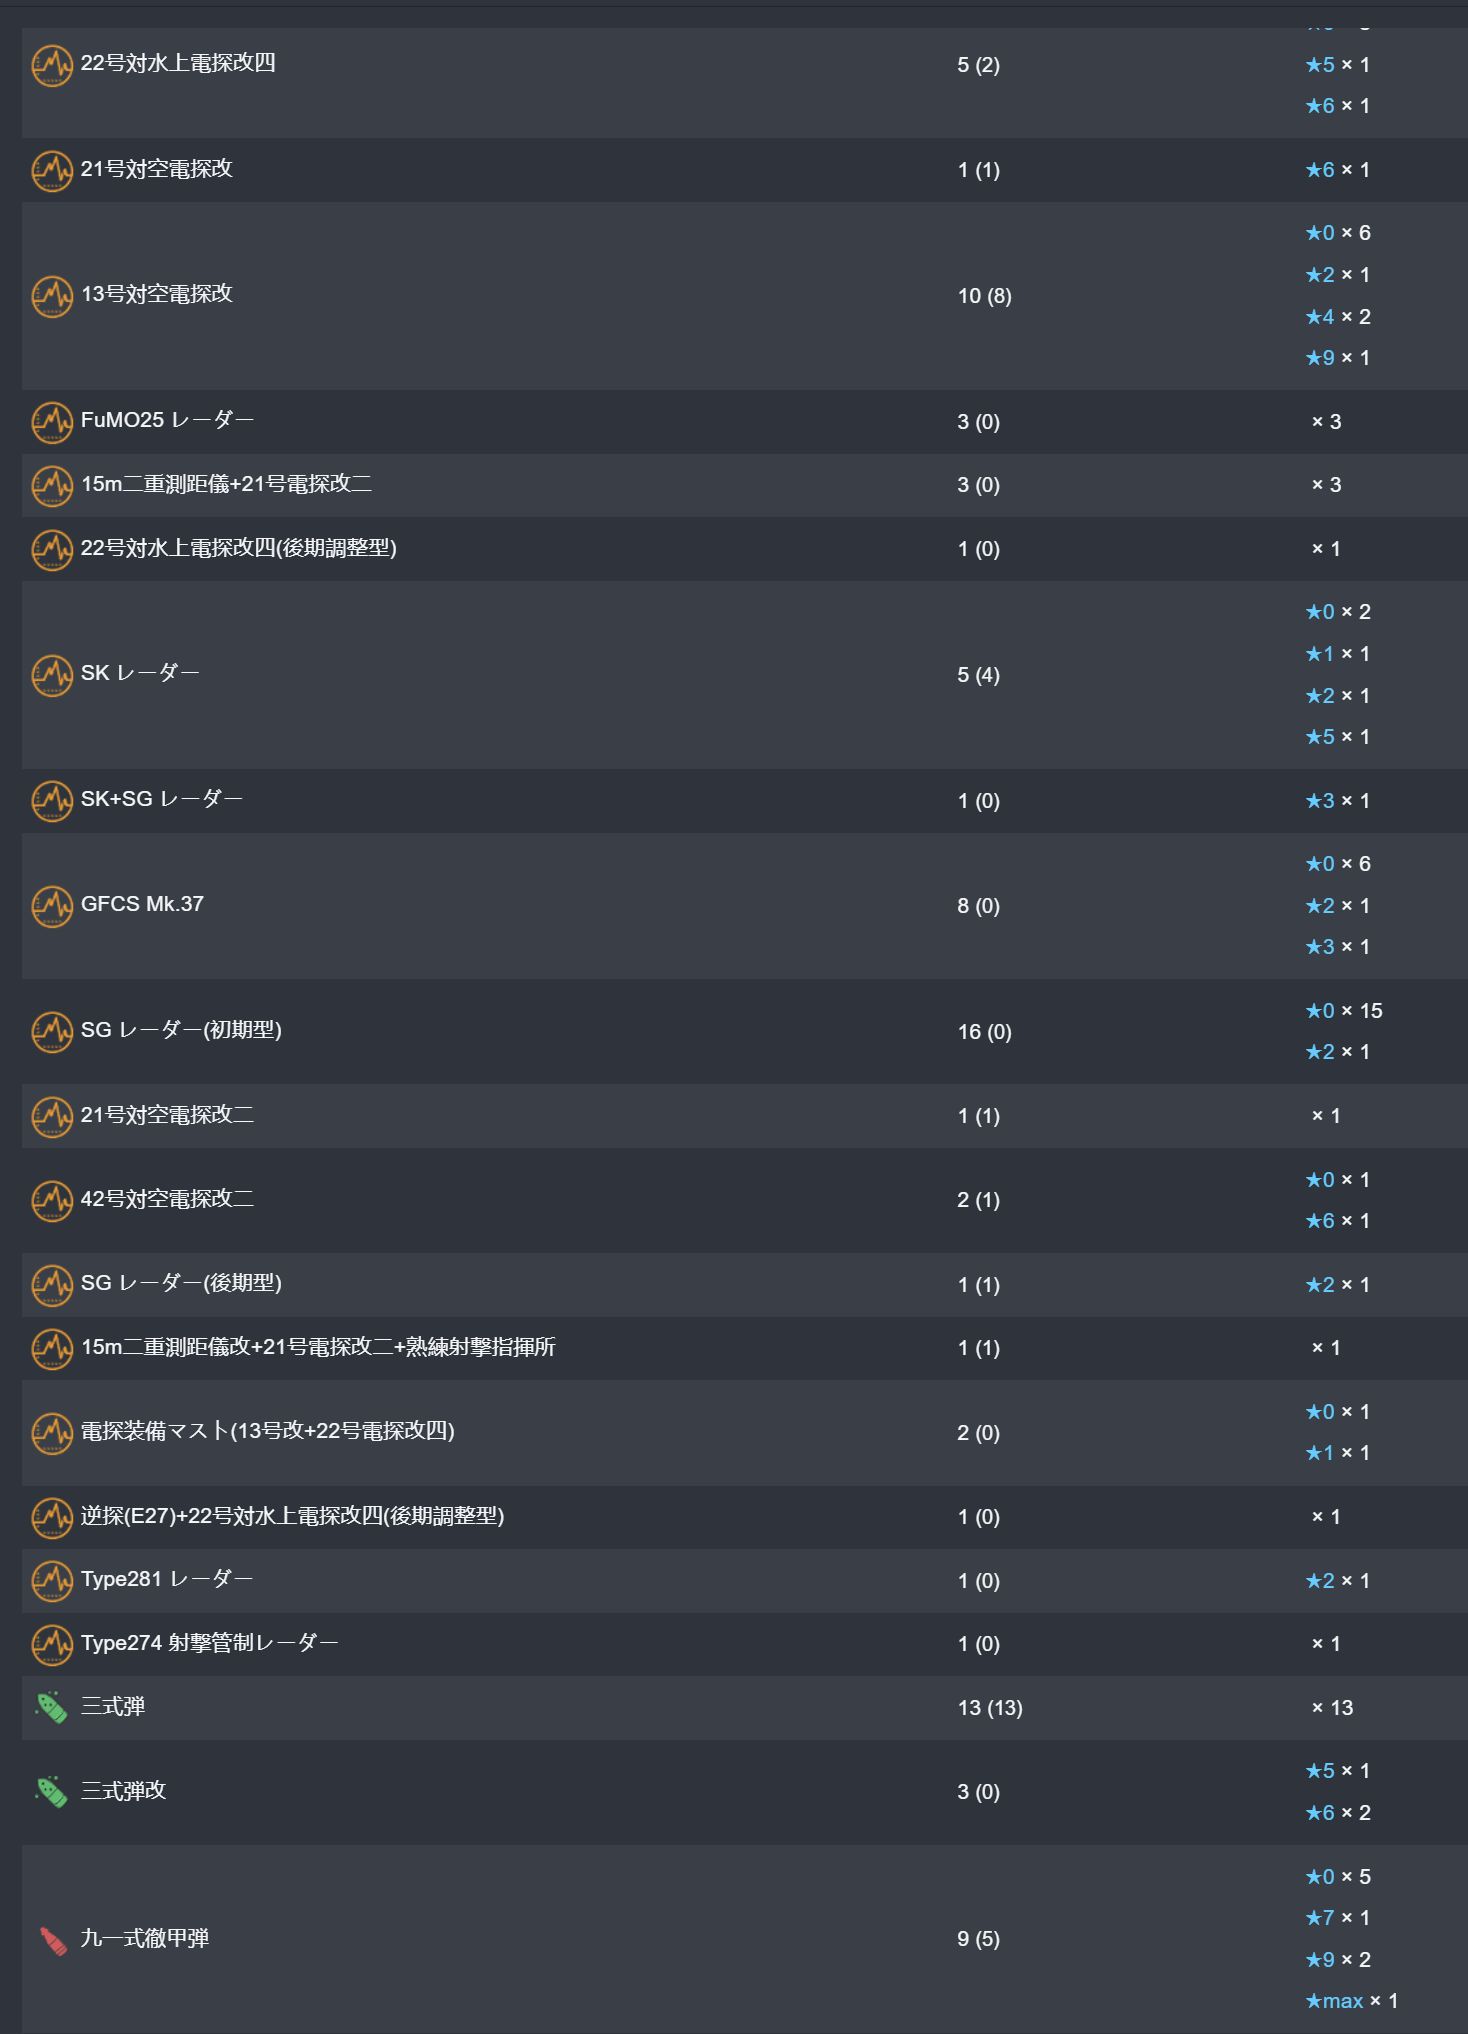Click the radar icon for SK+SG レーダー
This screenshot has width=1468, height=2034.
coord(52,801)
